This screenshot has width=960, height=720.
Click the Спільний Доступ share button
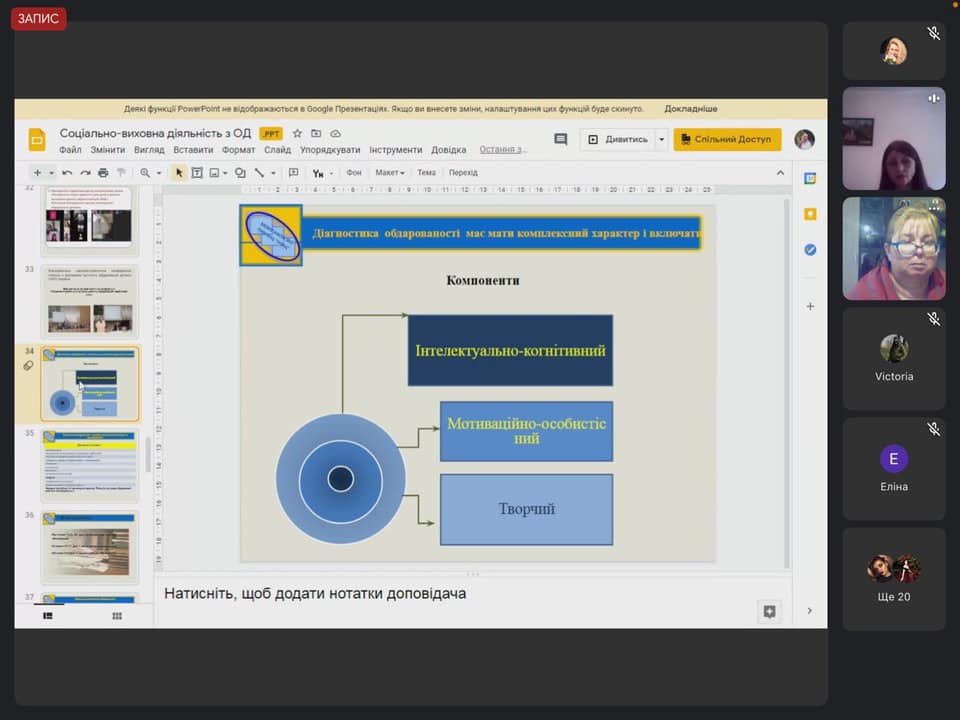click(x=727, y=140)
